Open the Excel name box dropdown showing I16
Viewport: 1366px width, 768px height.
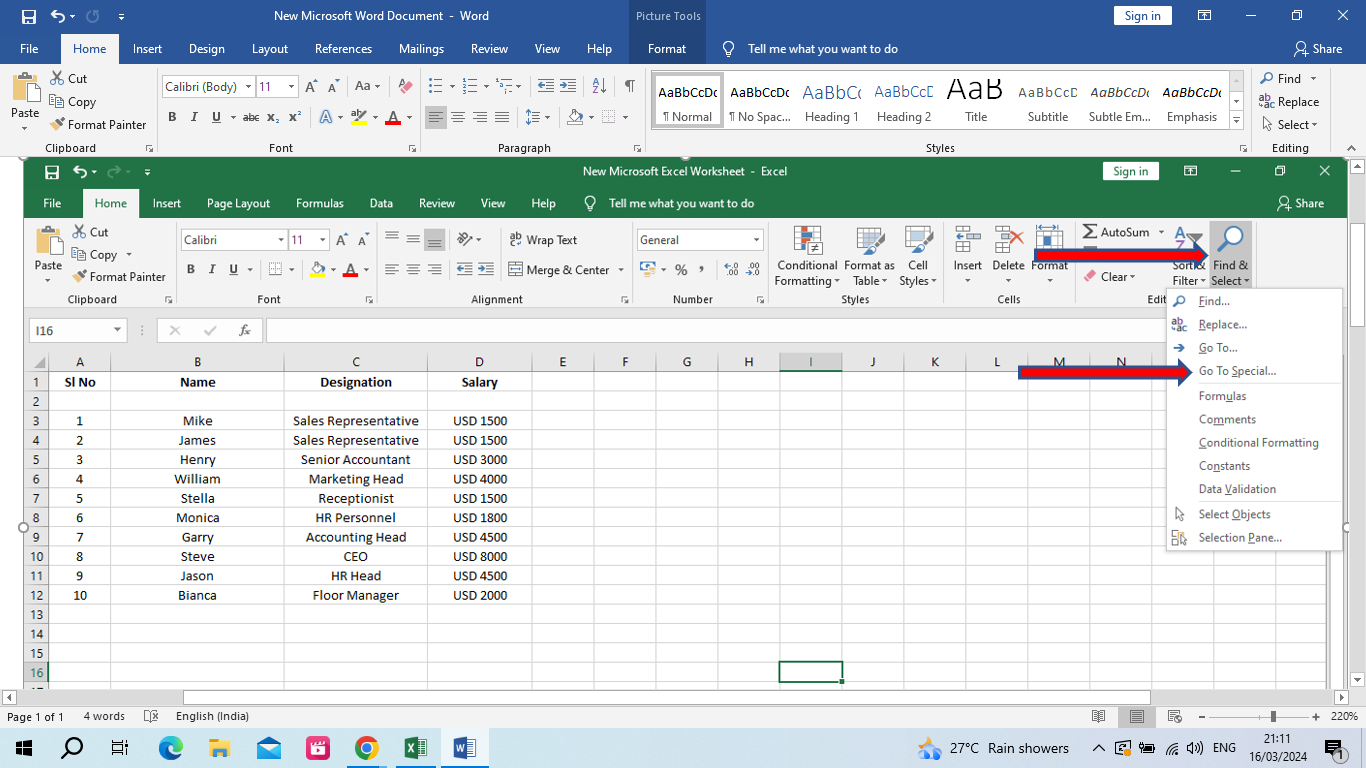pyautogui.click(x=118, y=330)
